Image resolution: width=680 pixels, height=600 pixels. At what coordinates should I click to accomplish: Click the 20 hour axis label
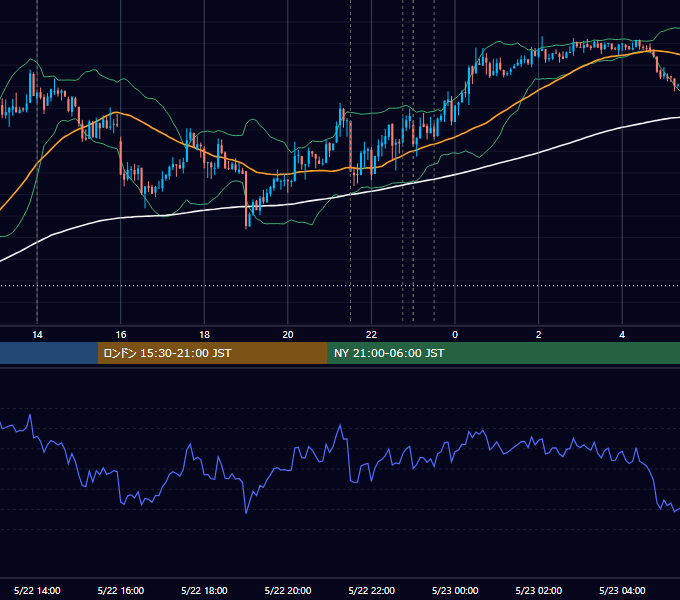[288, 335]
